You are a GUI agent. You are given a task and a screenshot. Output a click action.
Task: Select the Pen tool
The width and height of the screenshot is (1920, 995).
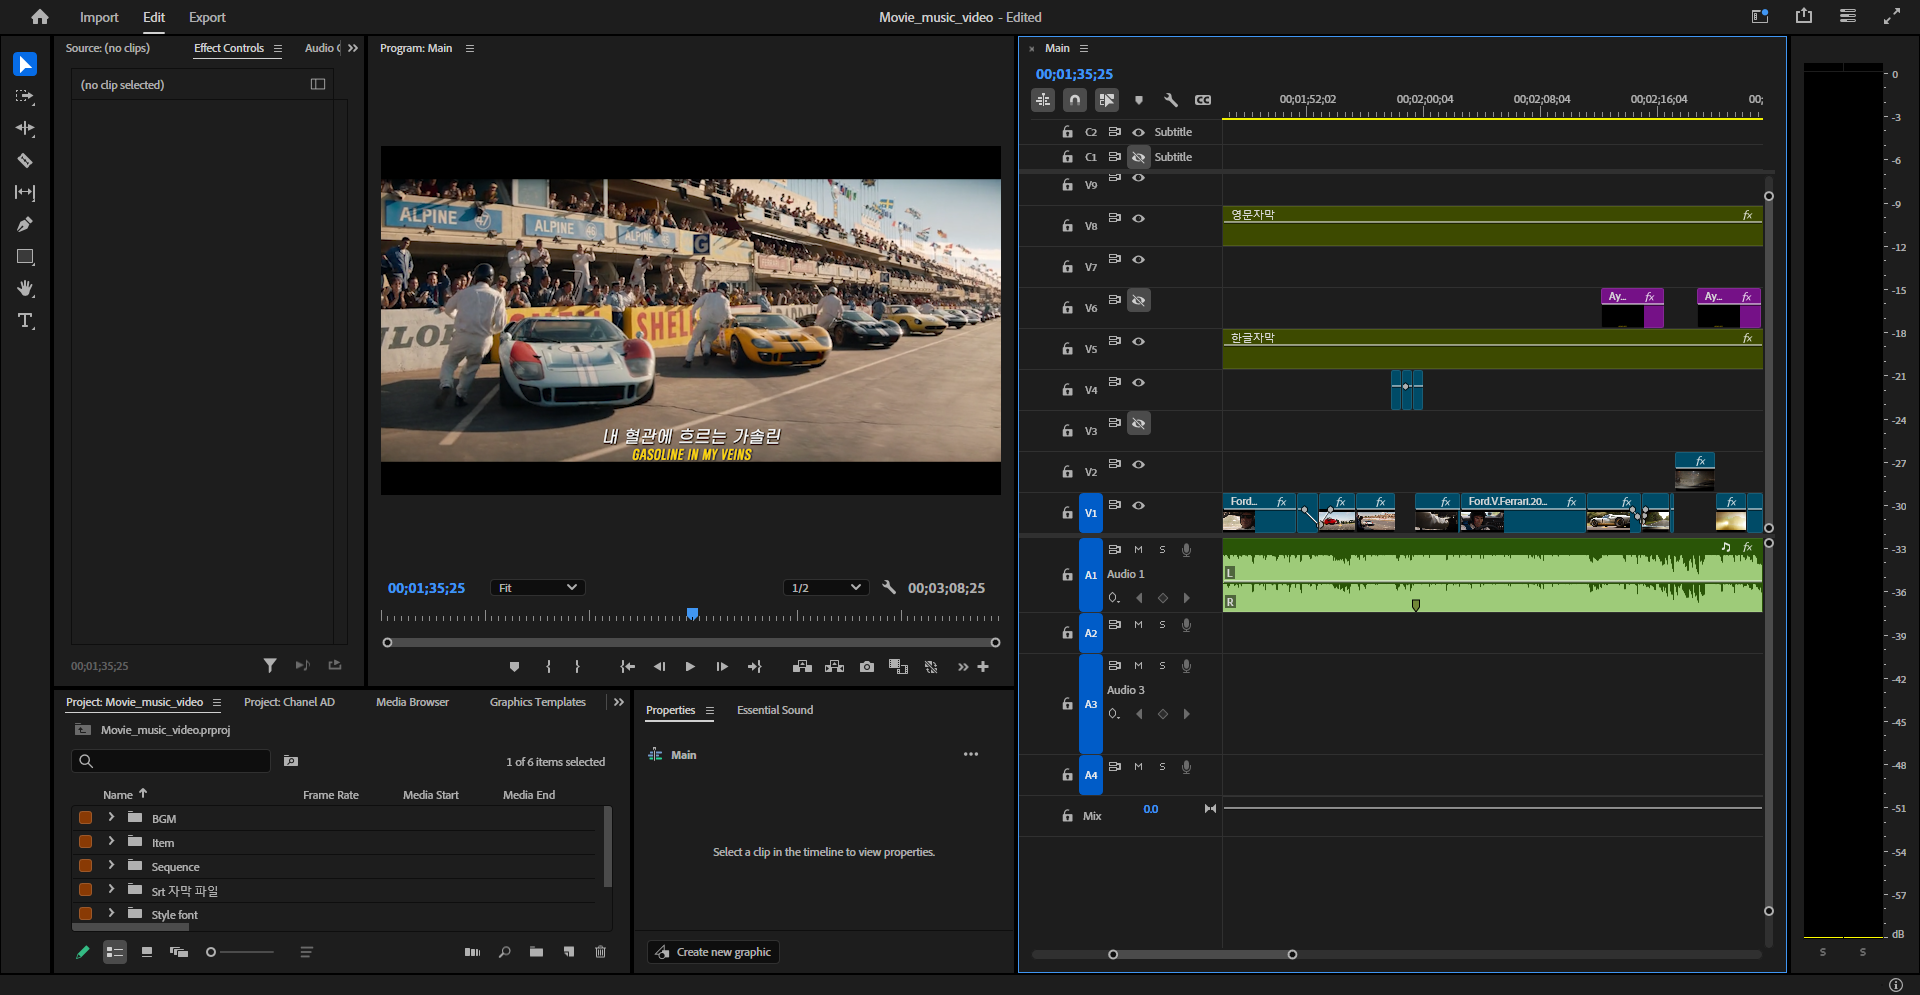[25, 224]
